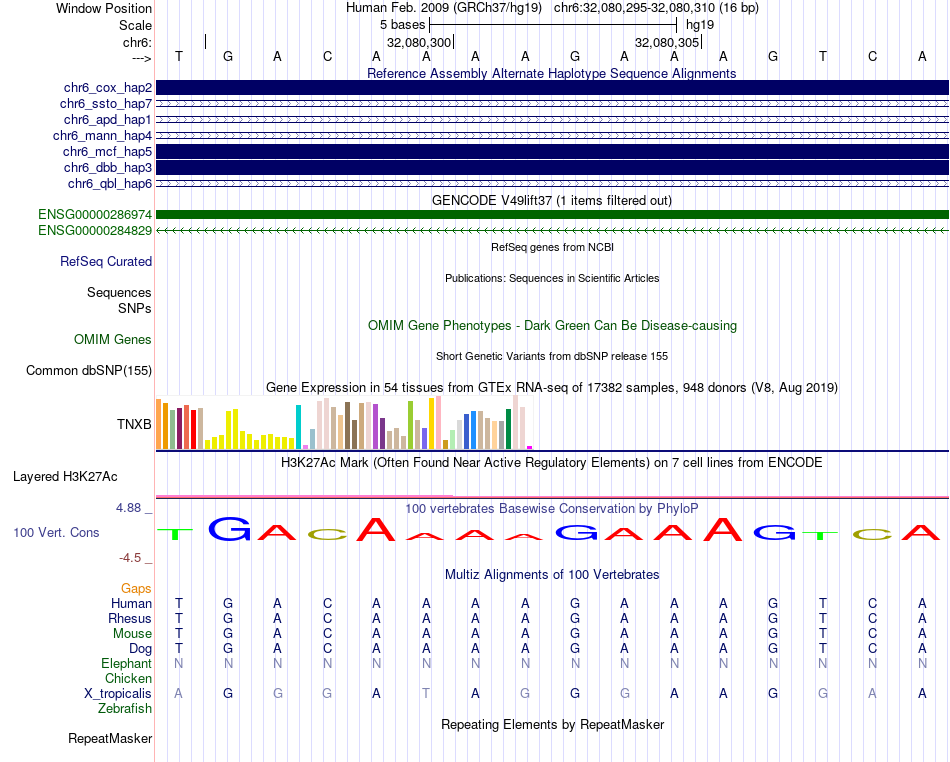The height and width of the screenshot is (762, 950).
Task: Click the RefSeq Curated track label
Action: click(106, 262)
